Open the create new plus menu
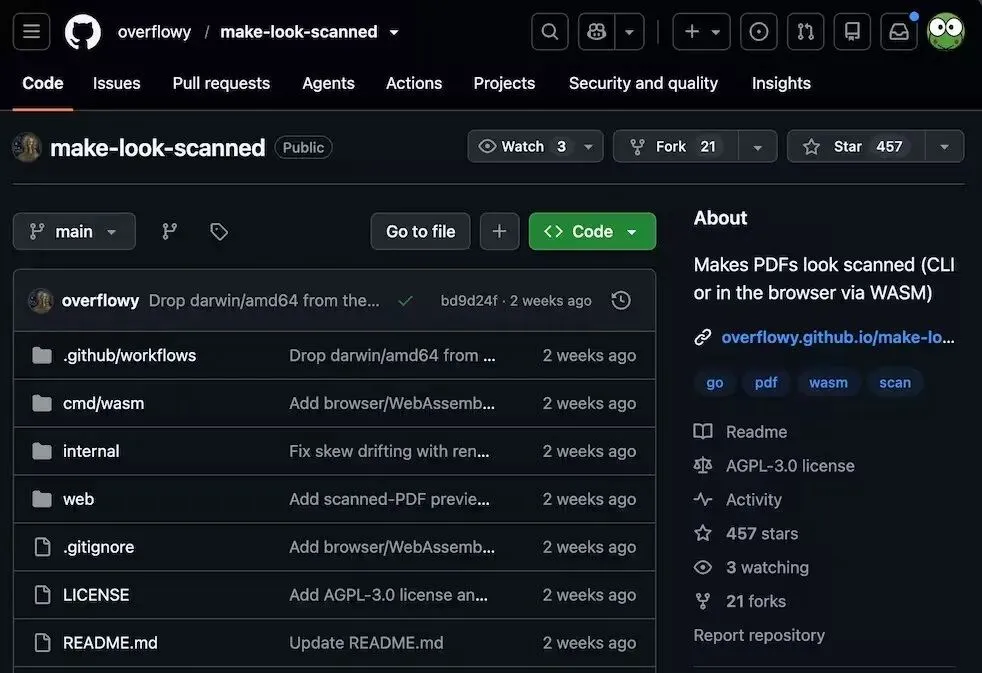The height and width of the screenshot is (673, 982). 701,31
